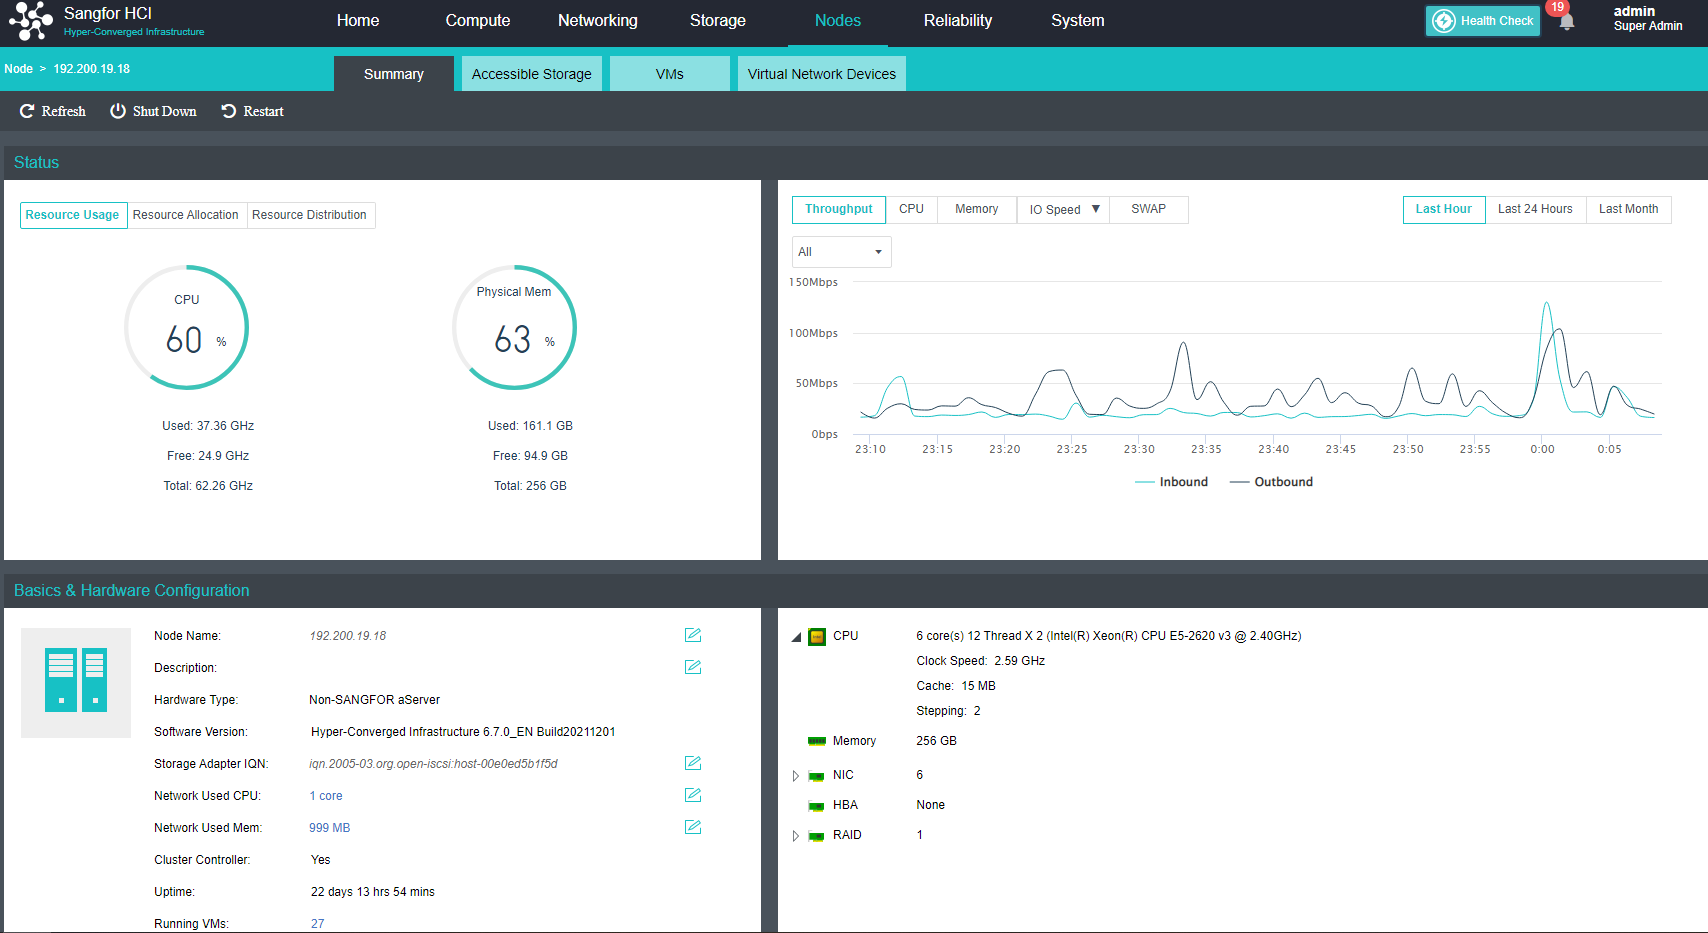Edit Network Used CPU setting

click(x=692, y=795)
